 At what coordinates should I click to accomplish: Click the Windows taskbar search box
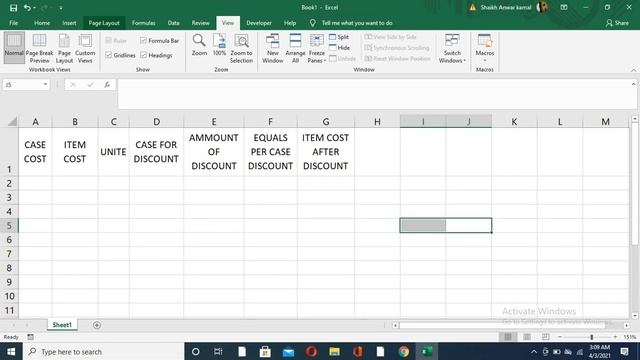point(104,351)
